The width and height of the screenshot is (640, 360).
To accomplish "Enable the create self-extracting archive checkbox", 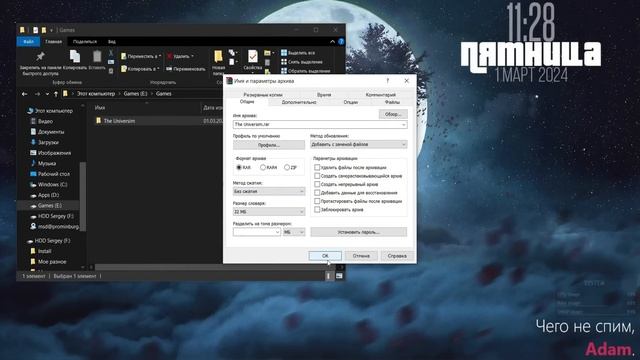I will pos(317,176).
